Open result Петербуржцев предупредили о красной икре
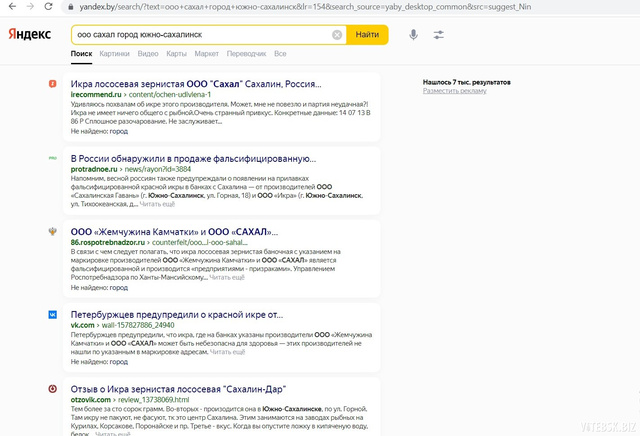 coord(177,315)
